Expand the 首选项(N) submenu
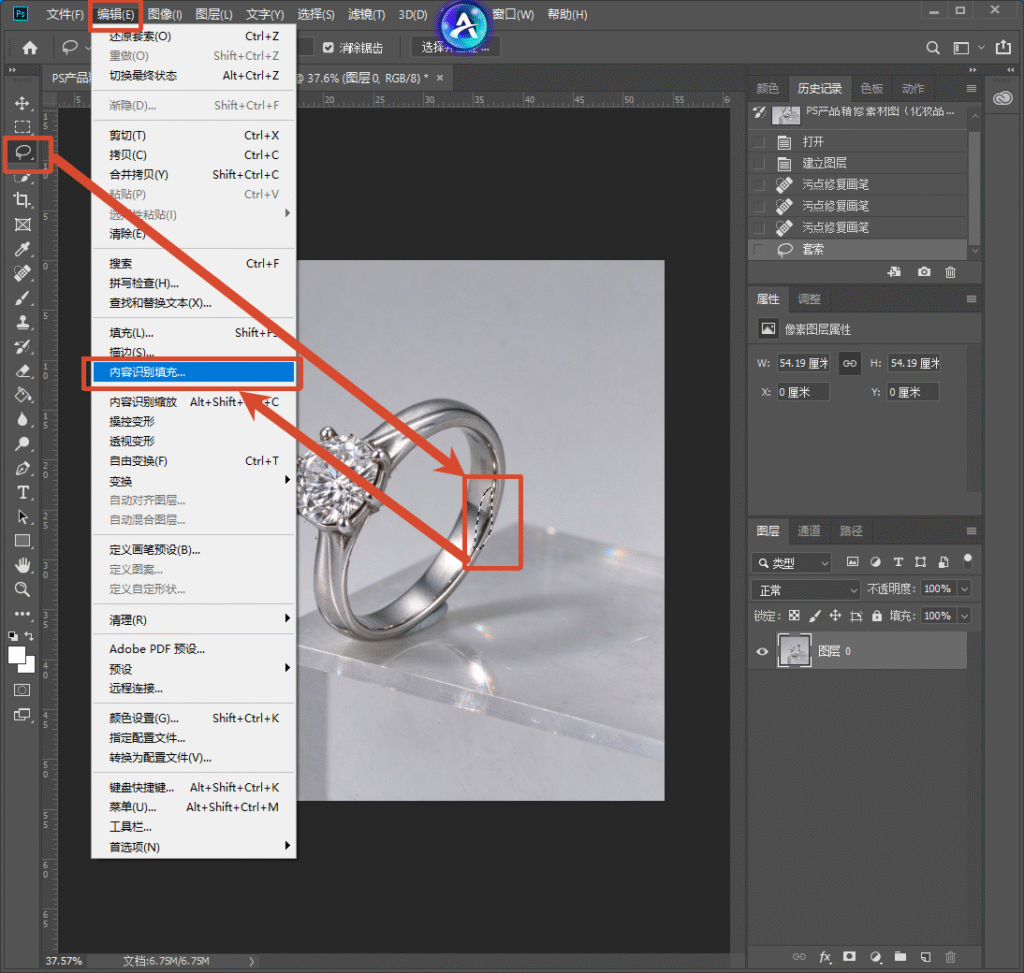 click(x=193, y=847)
